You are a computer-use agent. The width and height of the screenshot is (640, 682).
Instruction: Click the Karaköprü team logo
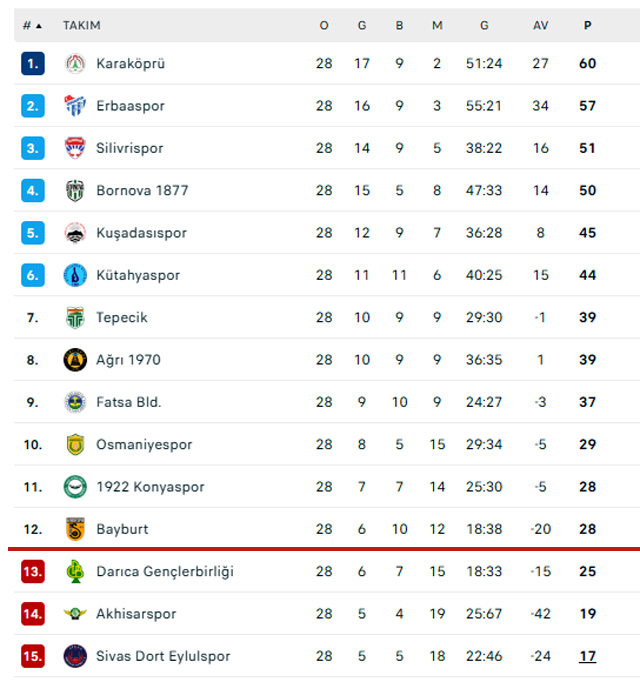point(75,64)
